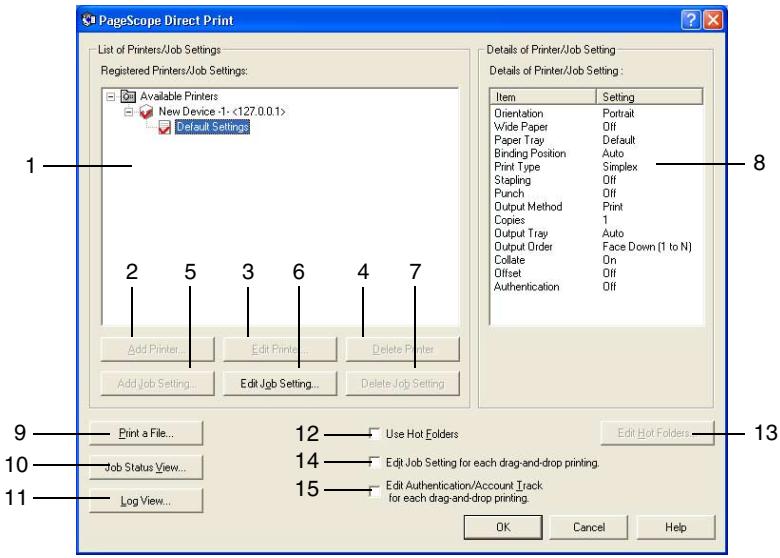Collapse the Available Printers tree node

point(111,96)
